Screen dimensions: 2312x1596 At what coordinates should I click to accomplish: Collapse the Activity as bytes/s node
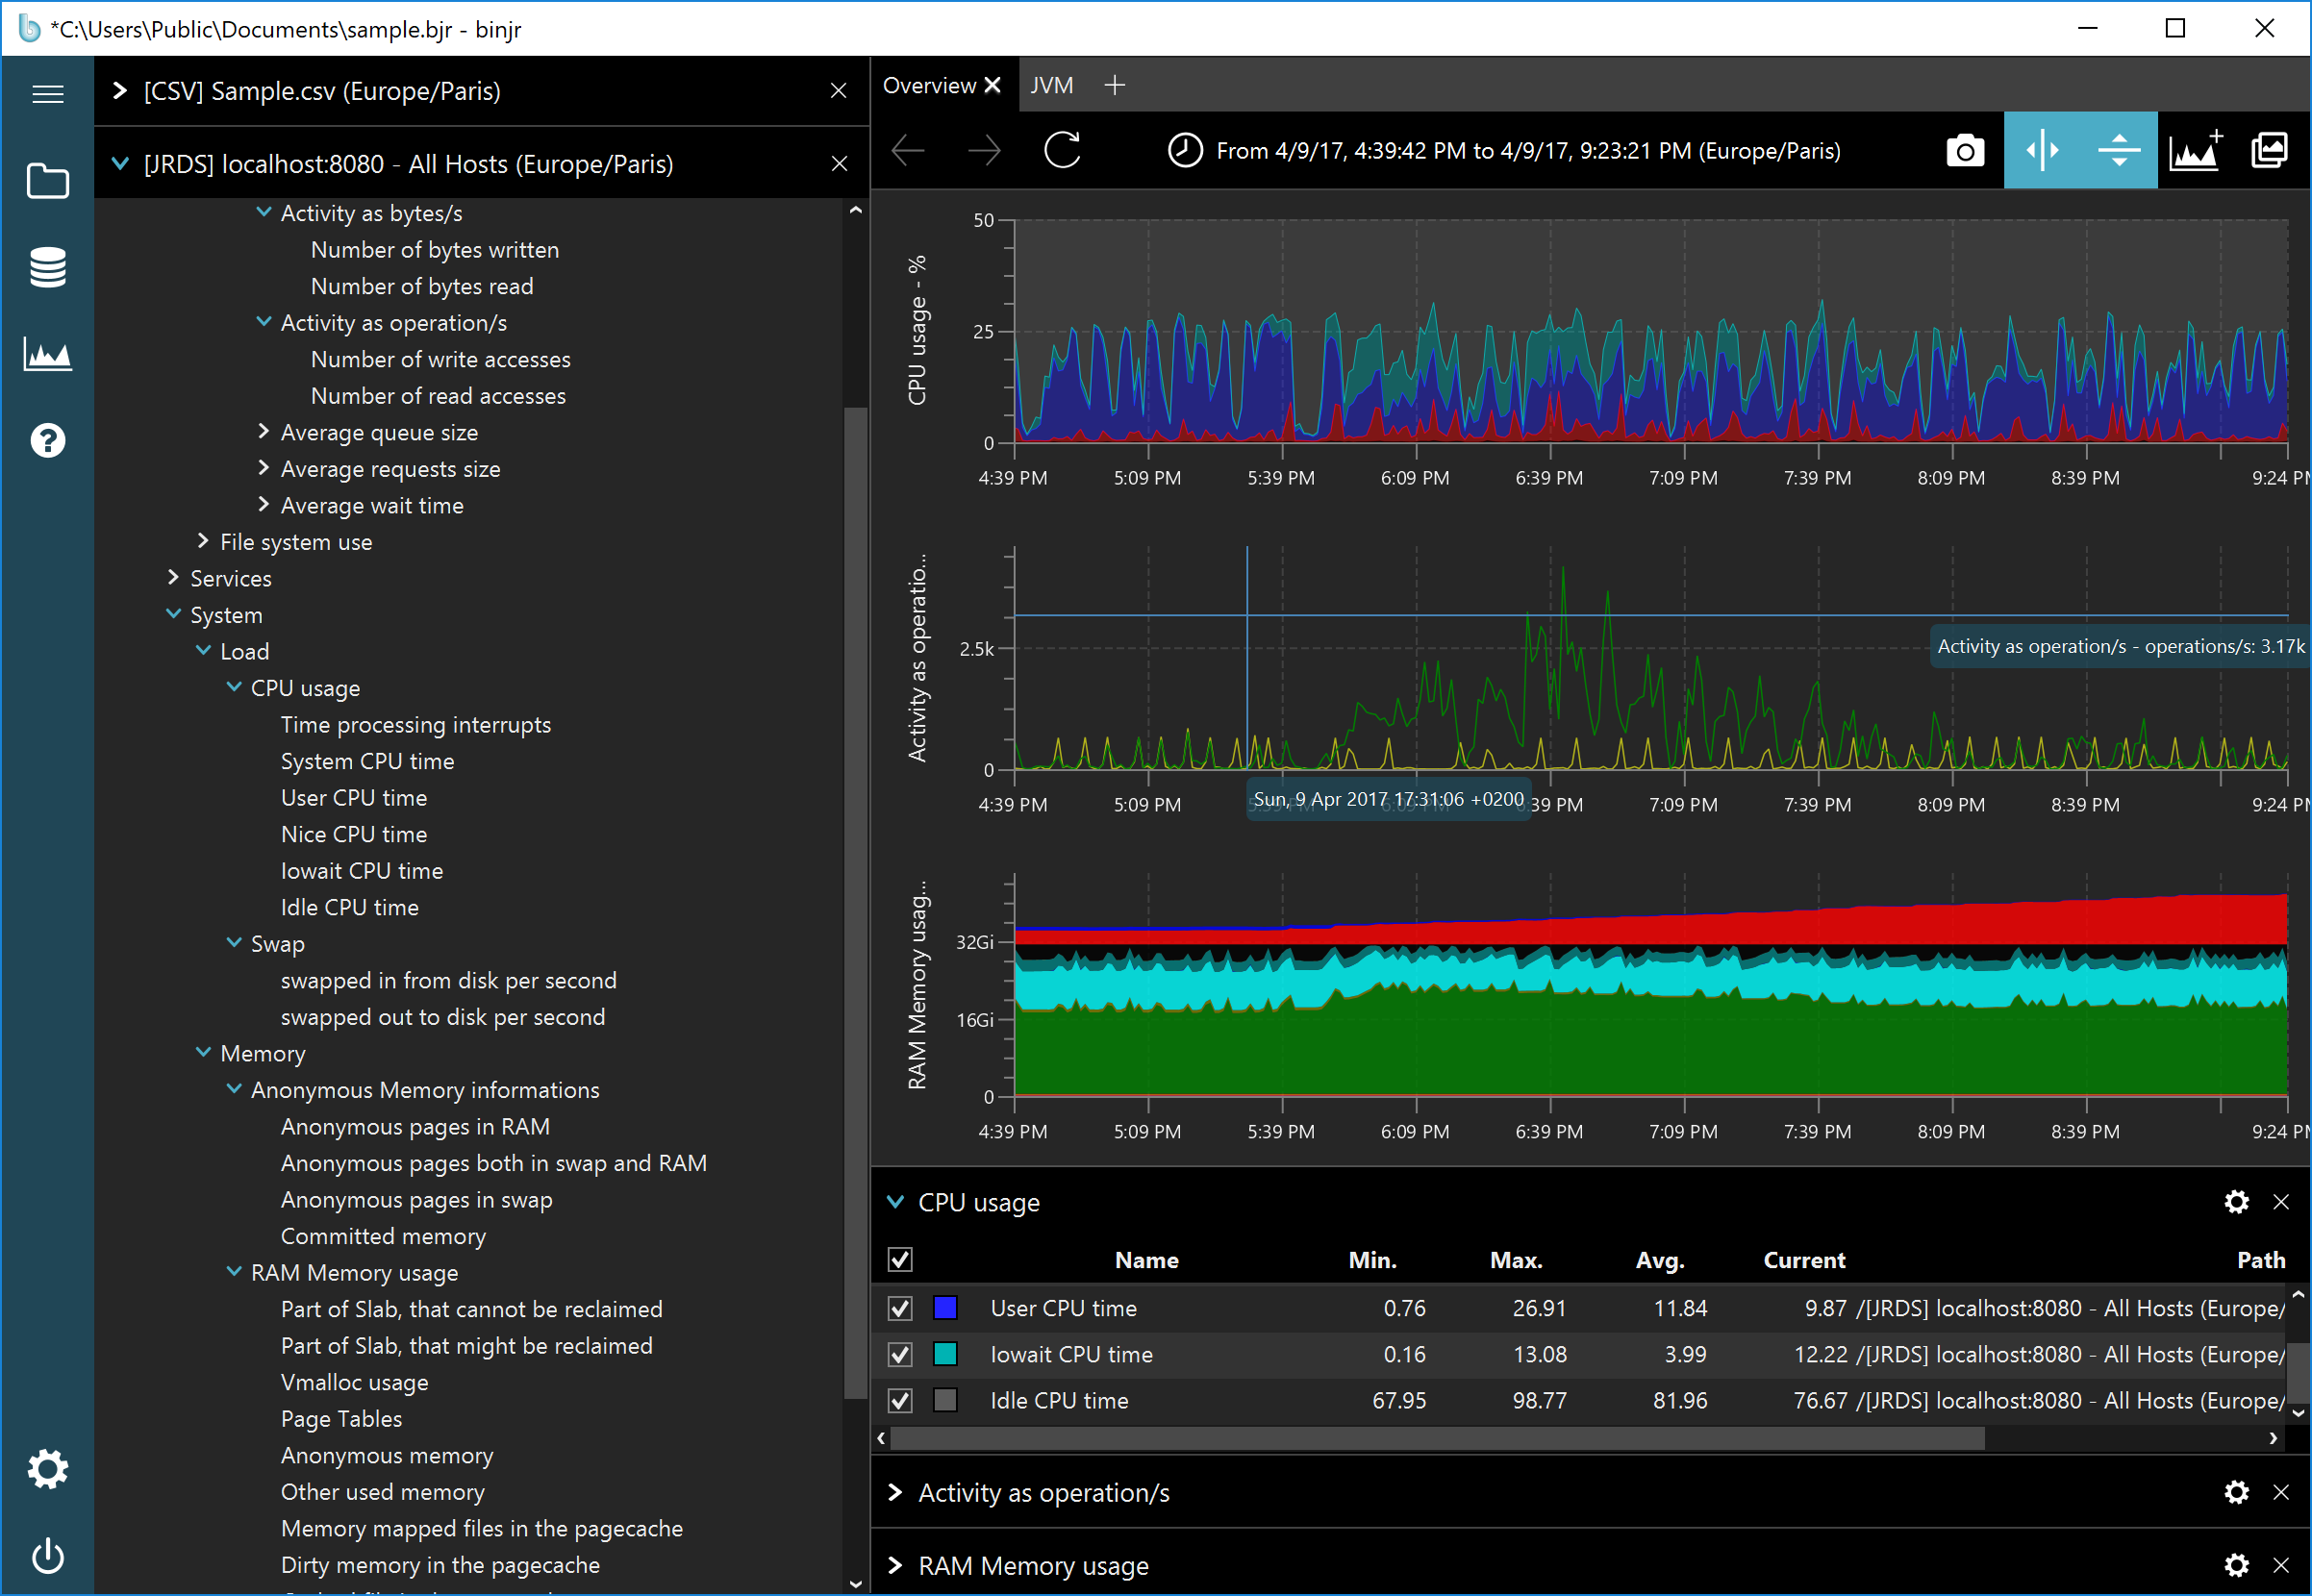click(x=264, y=212)
